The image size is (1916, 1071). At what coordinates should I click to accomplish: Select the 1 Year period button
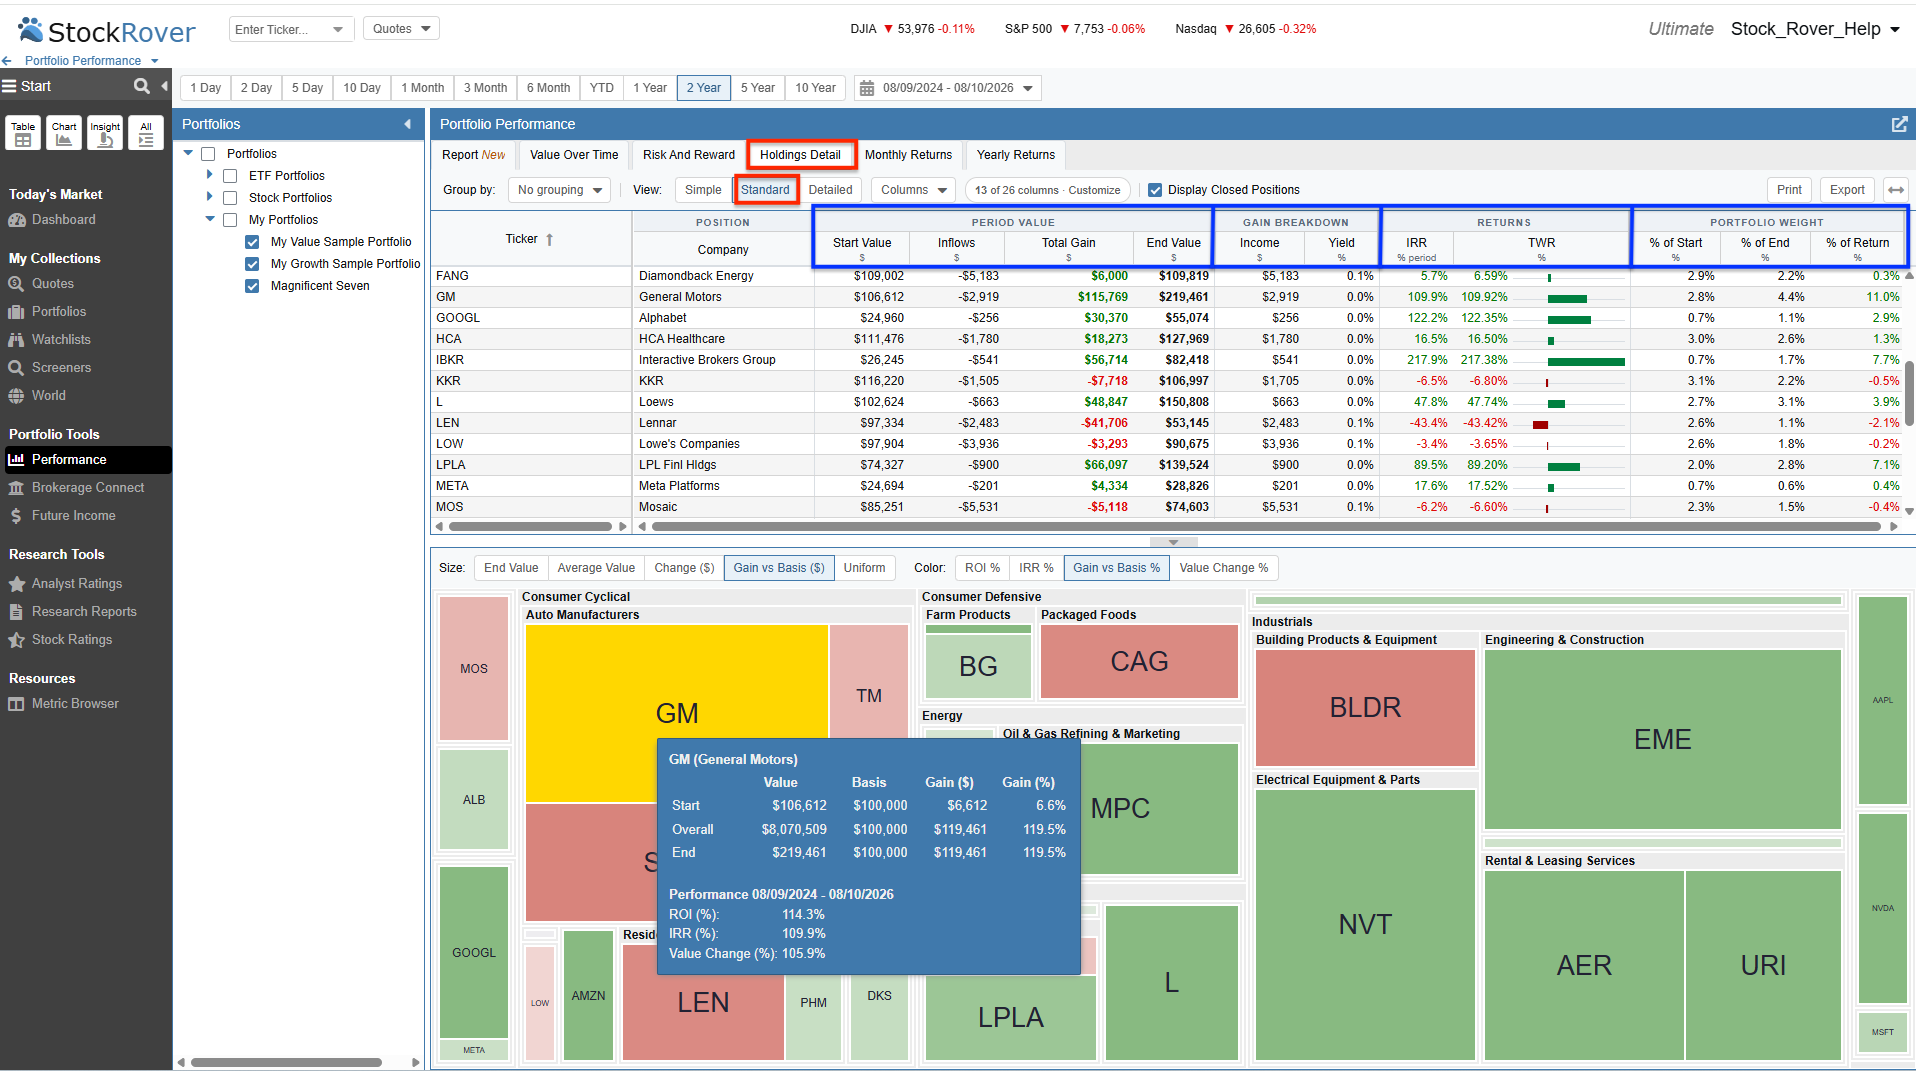point(649,88)
